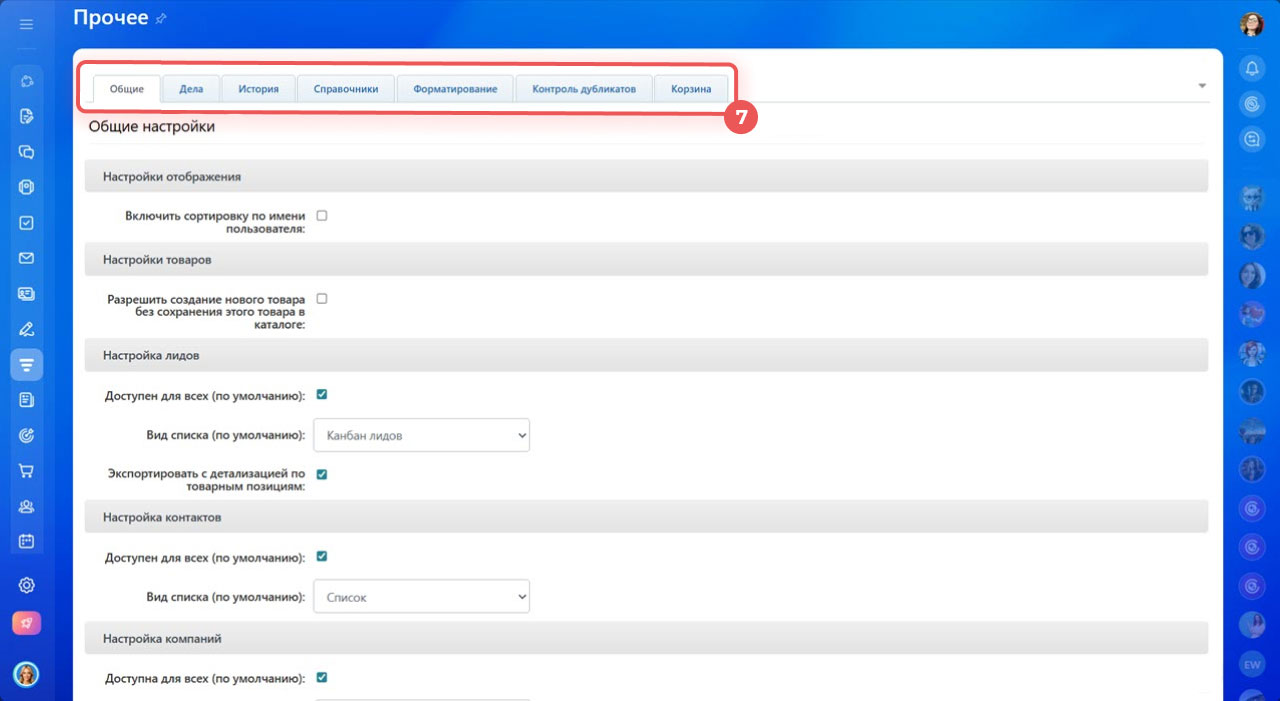Open the mail envelope icon in sidebar
The image size is (1280, 701).
(27, 258)
